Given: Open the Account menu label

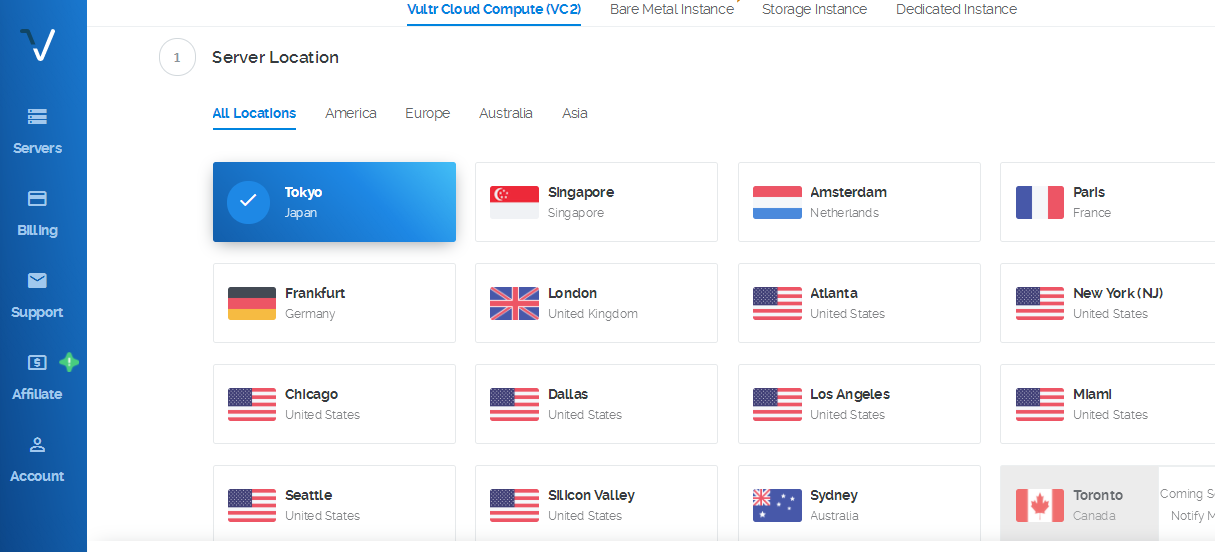Looking at the screenshot, I should click(x=37, y=476).
